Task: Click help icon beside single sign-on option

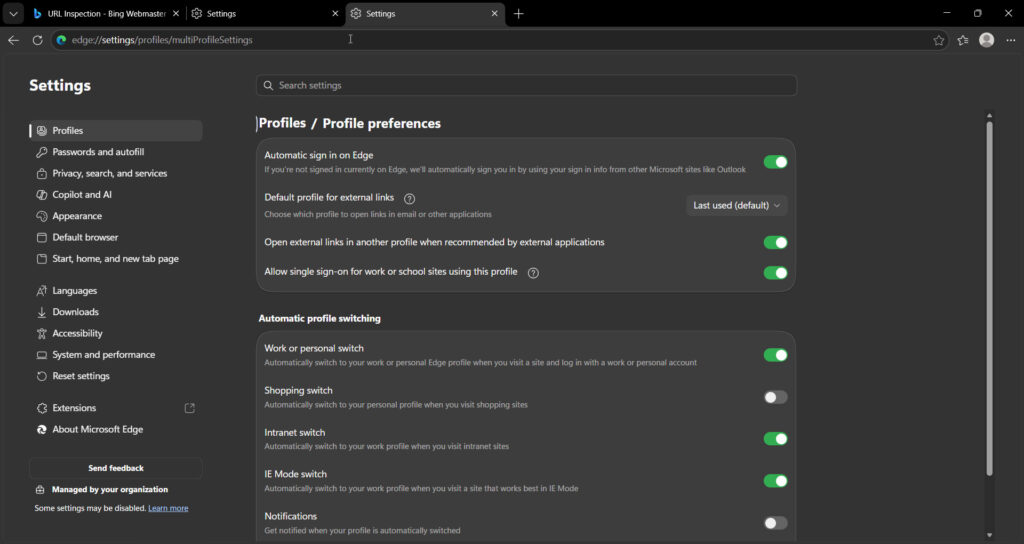Action: (533, 273)
